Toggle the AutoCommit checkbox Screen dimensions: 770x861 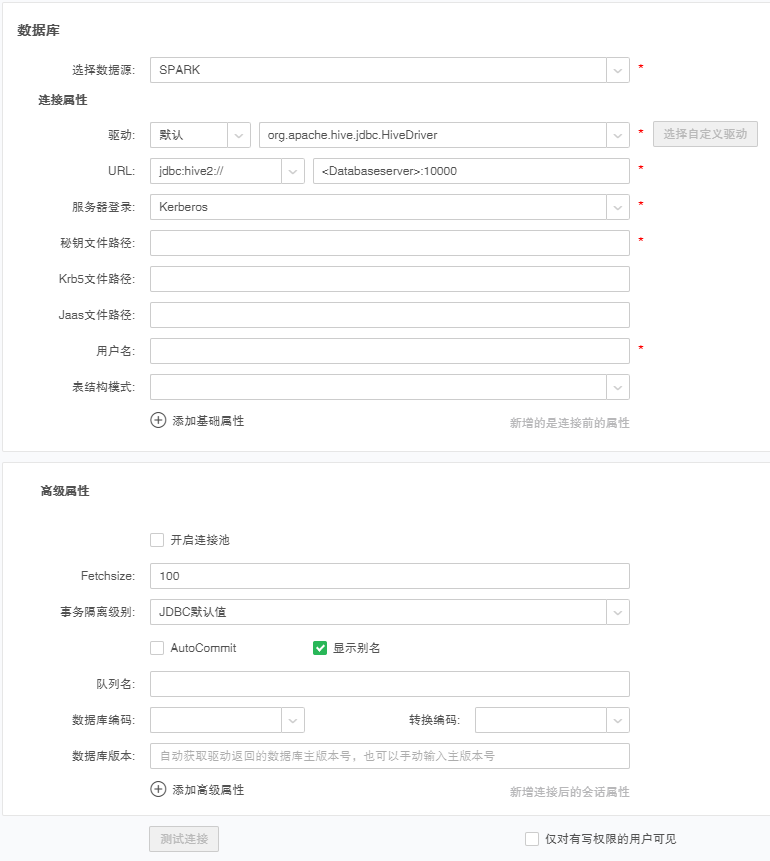coord(157,648)
